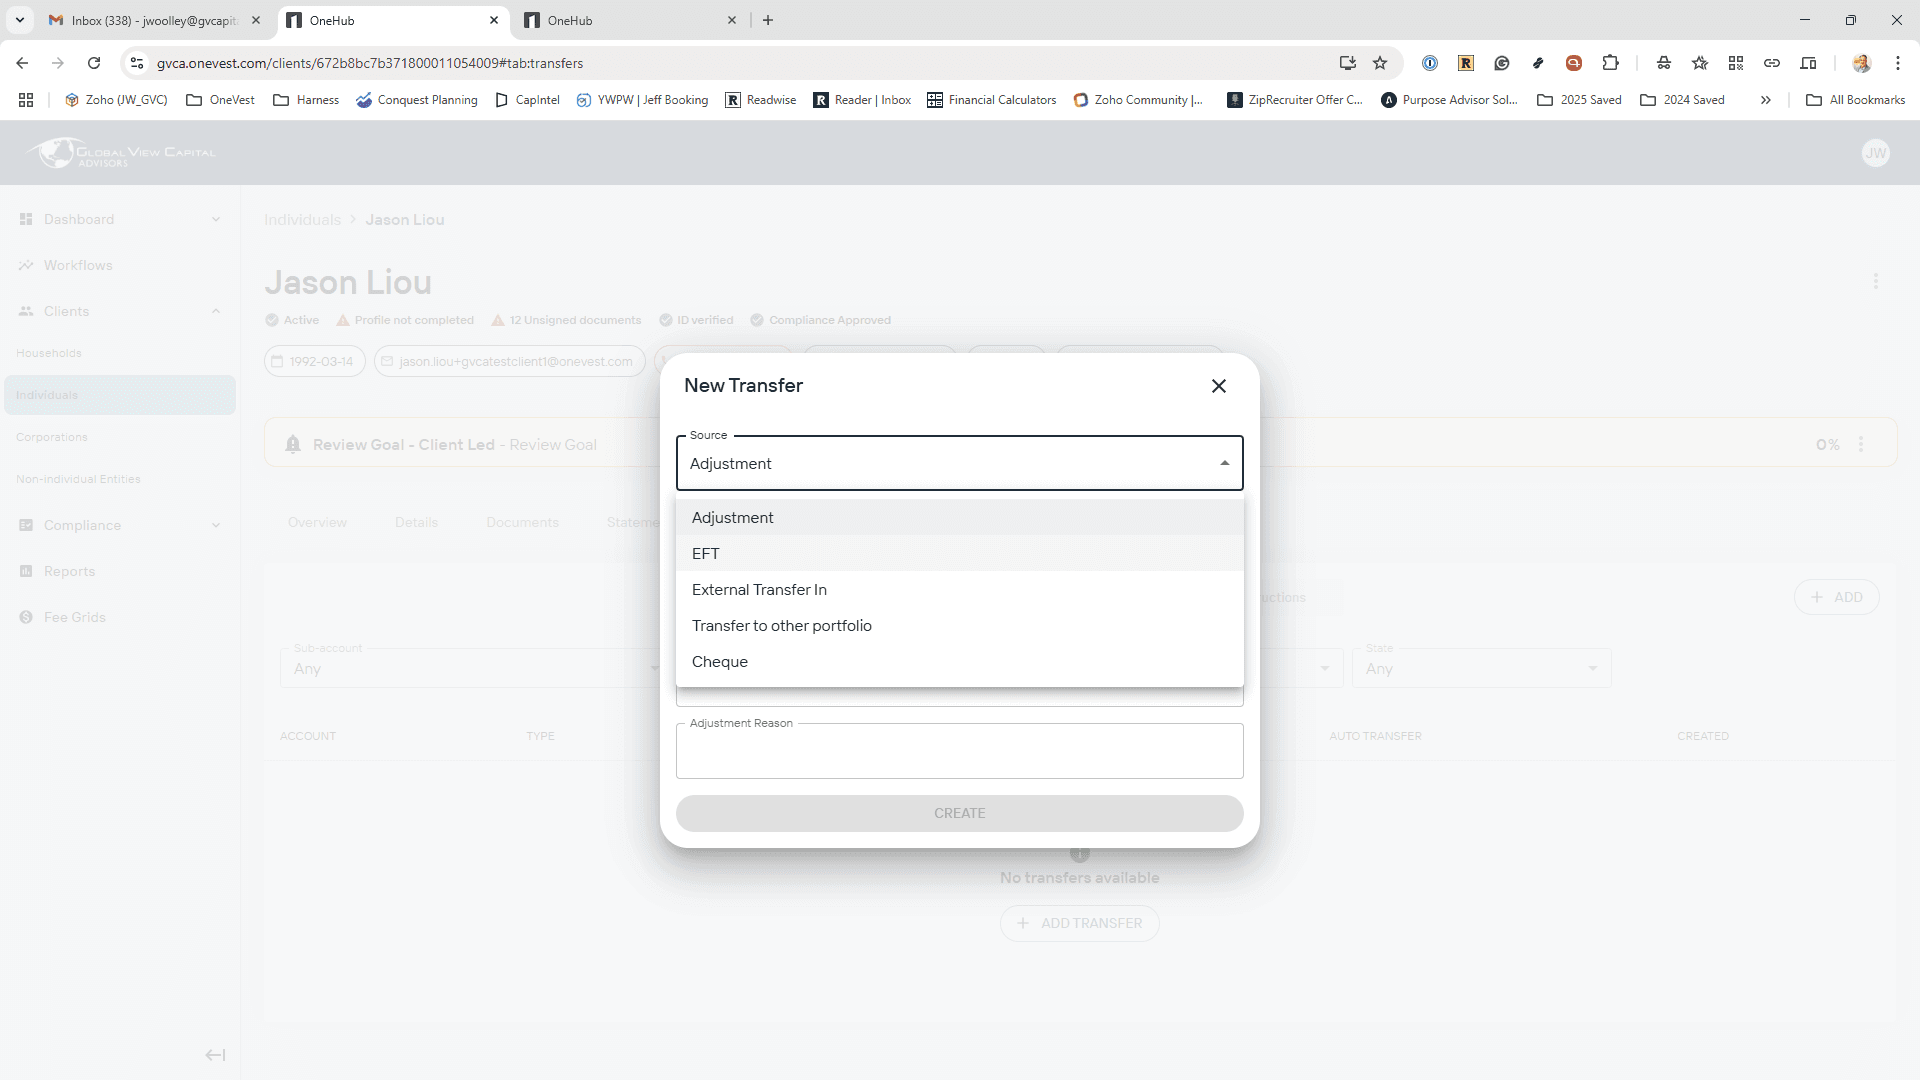Open browser extensions puzzle icon

pyautogui.click(x=1610, y=63)
